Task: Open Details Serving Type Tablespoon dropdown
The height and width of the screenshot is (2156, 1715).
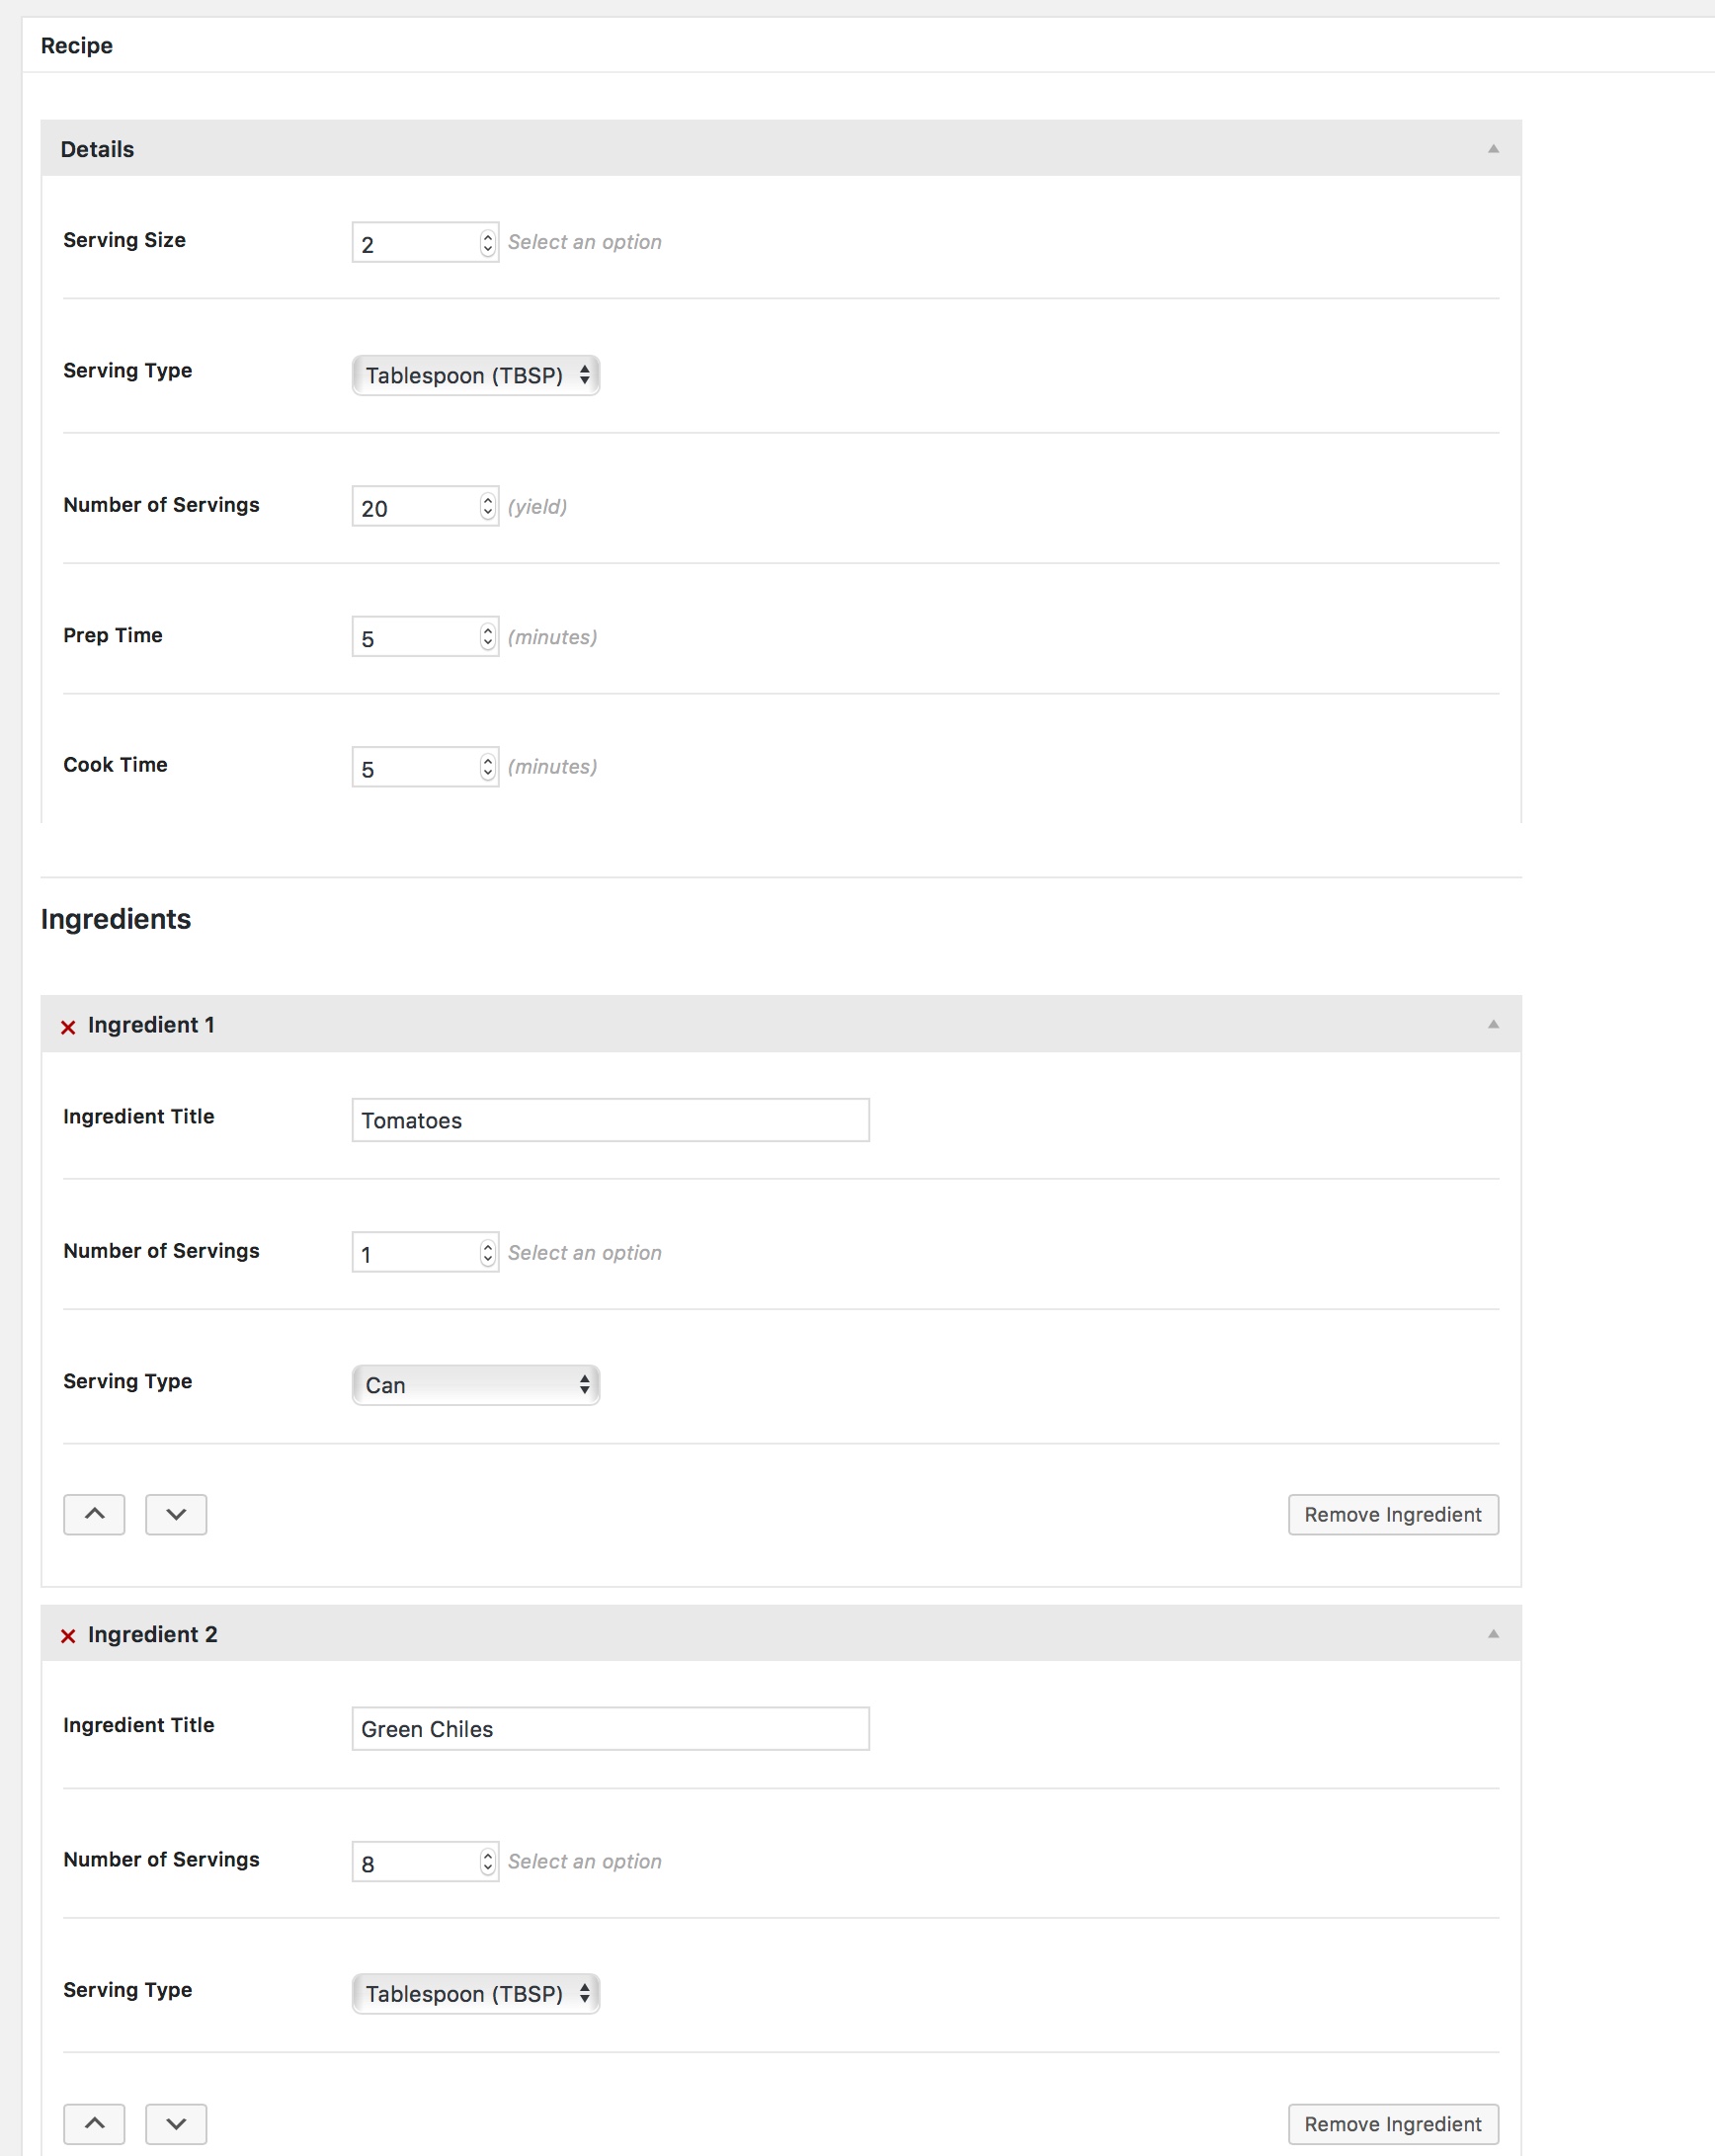Action: point(476,375)
